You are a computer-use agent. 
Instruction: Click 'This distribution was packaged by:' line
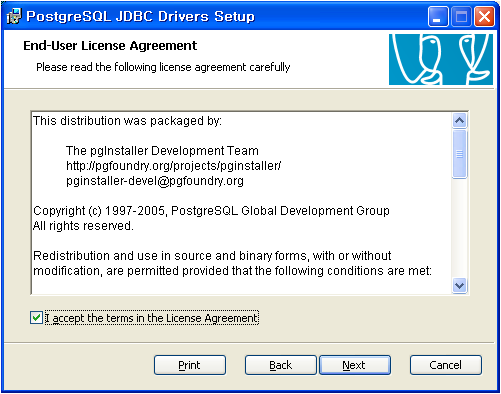(127, 121)
